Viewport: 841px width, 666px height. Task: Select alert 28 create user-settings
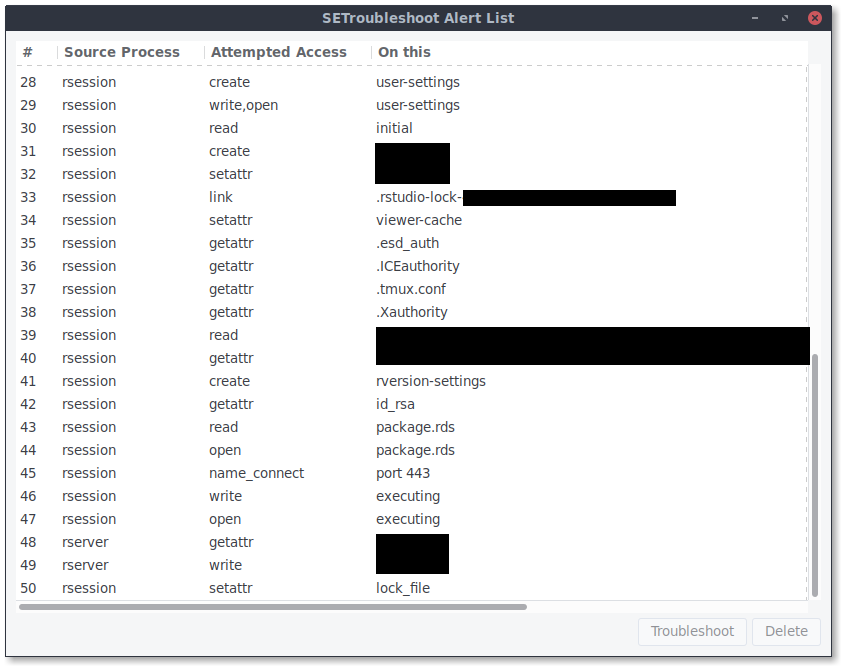[411, 82]
